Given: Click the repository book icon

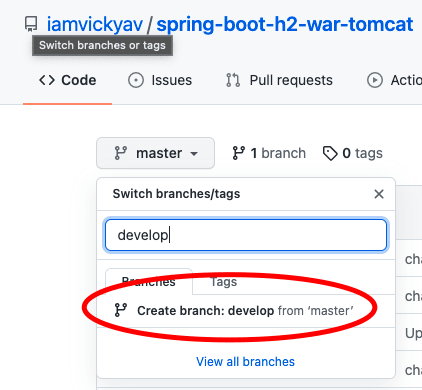Looking at the screenshot, I should tap(31, 25).
